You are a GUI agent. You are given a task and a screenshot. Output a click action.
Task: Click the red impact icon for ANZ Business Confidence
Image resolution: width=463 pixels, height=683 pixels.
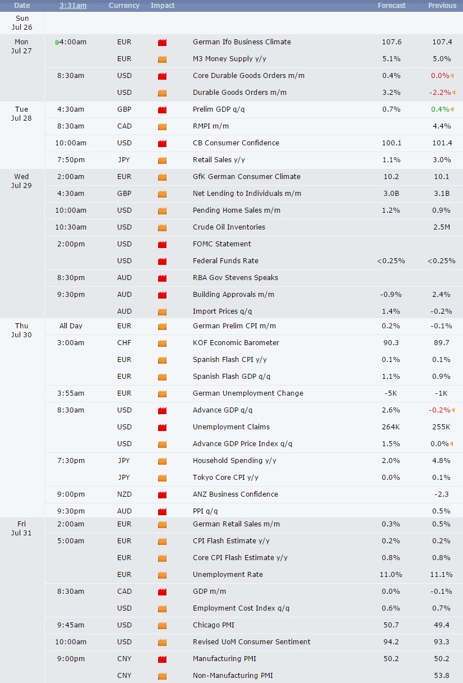pyautogui.click(x=162, y=495)
